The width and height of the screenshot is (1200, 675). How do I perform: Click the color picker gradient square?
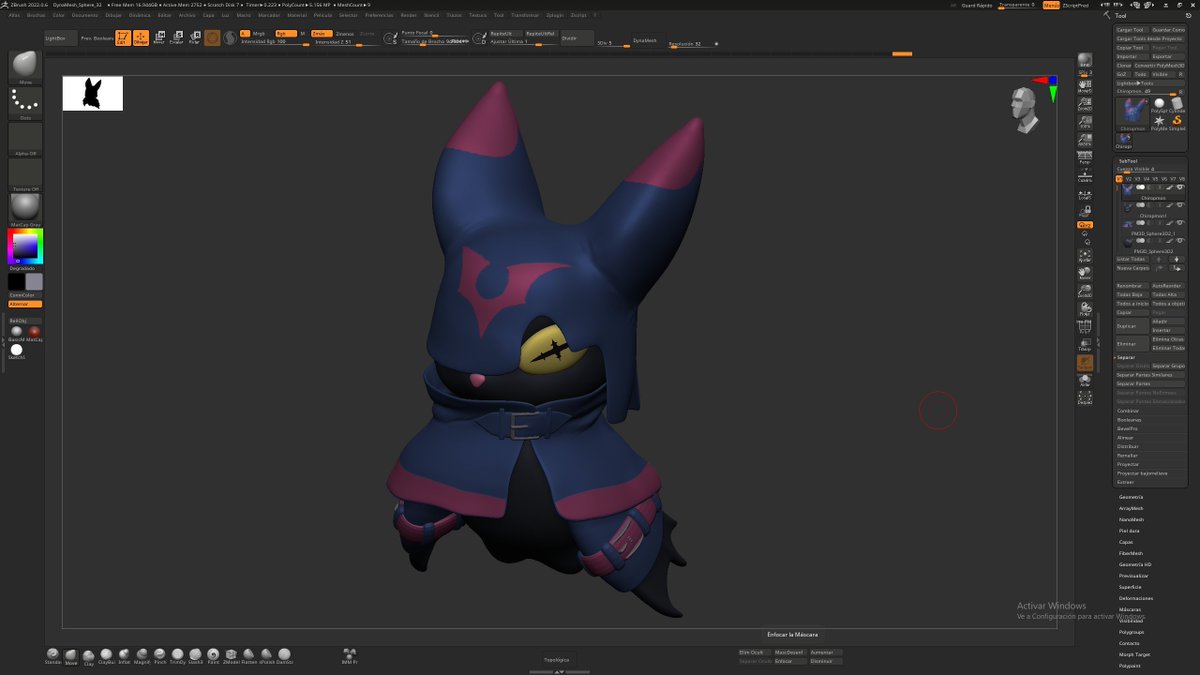pyautogui.click(x=26, y=247)
